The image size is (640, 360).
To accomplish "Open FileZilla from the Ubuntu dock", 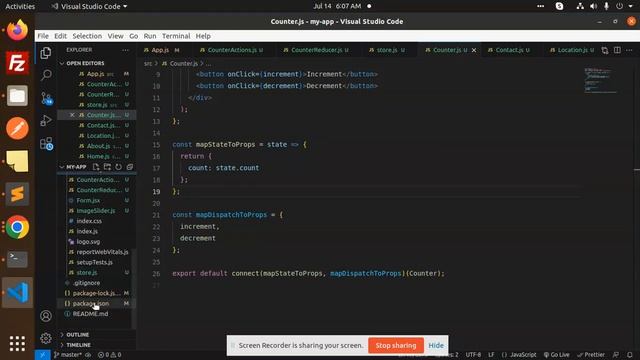I will coord(17,63).
